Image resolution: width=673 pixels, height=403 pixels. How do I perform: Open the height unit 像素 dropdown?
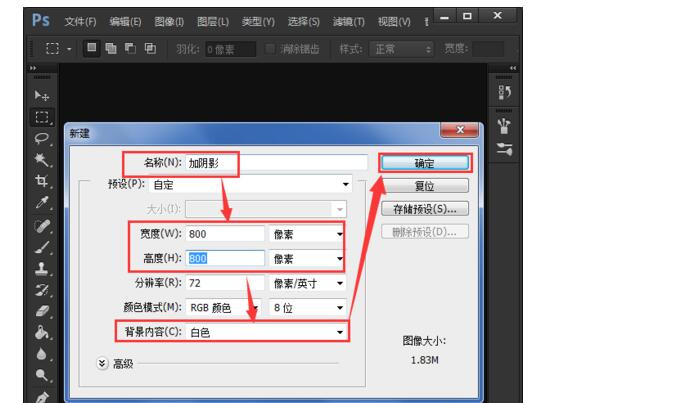click(307, 258)
